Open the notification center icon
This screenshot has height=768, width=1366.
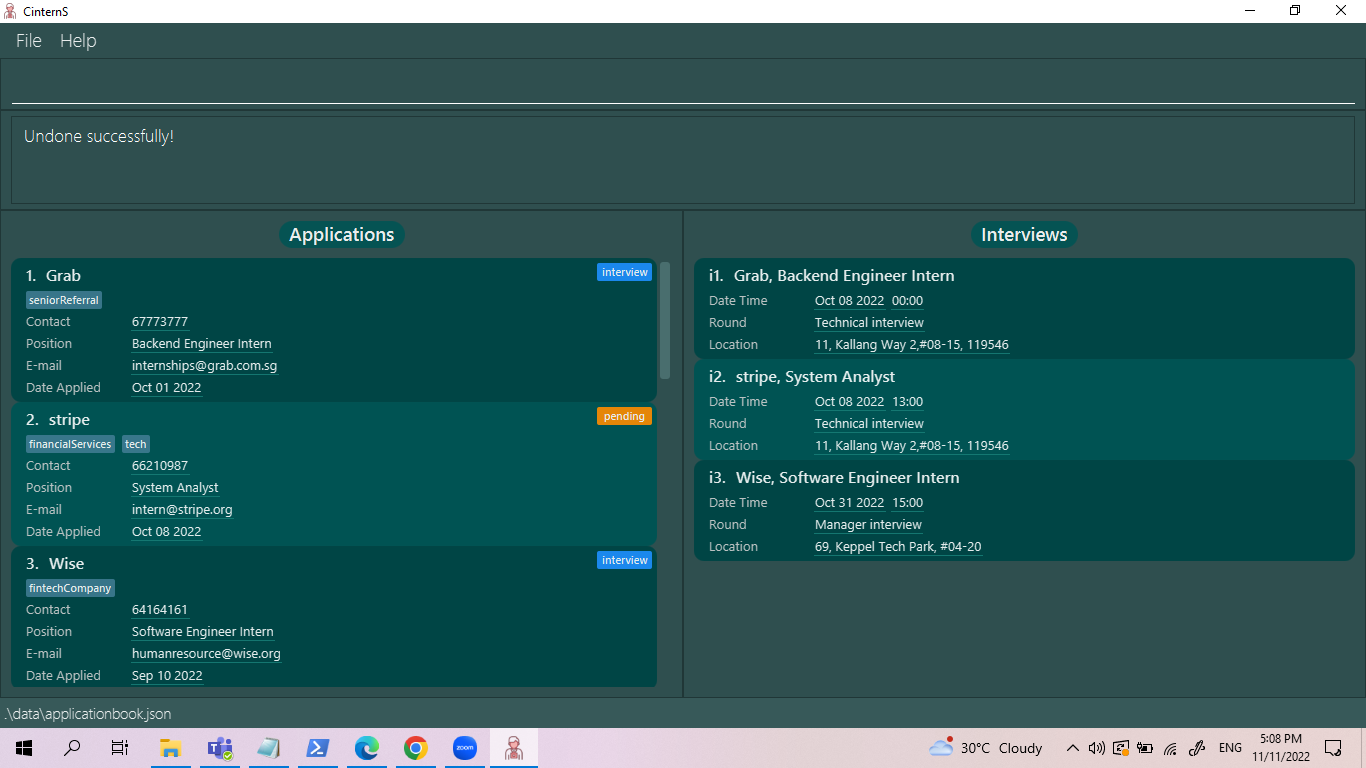tap(1333, 748)
